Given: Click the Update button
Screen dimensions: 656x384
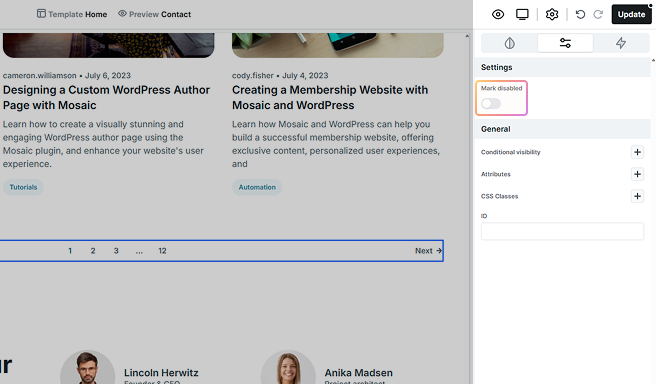Looking at the screenshot, I should pyautogui.click(x=631, y=14).
